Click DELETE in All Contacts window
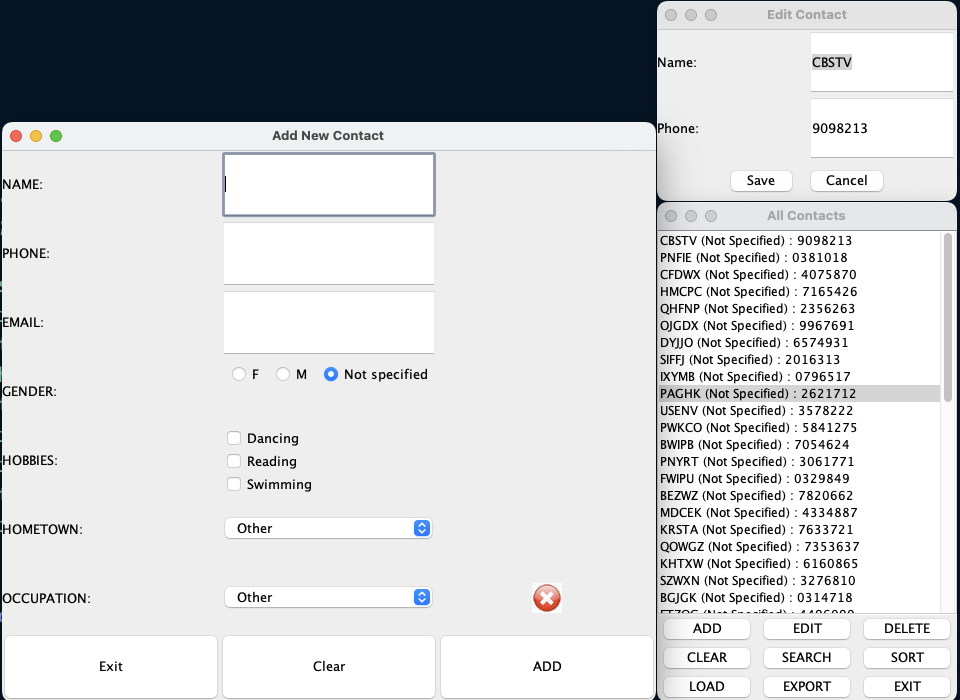Screen dimensions: 960x700 [x=907, y=628]
